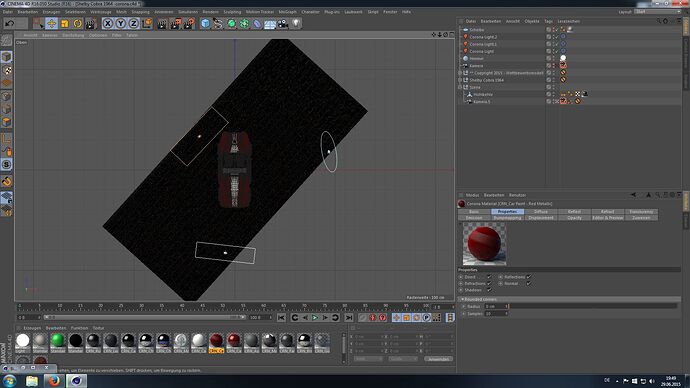
Task: Open Firefox from the taskbar
Action: (54, 381)
